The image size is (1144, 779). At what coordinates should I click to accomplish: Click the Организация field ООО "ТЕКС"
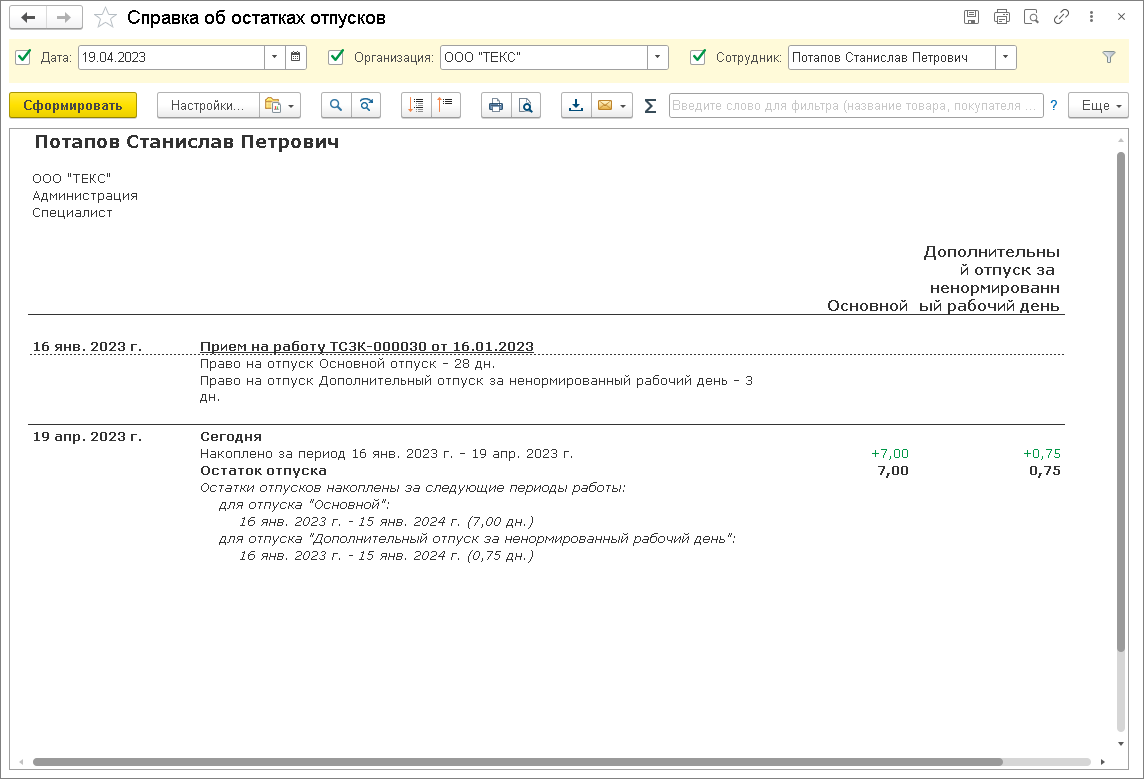(544, 57)
